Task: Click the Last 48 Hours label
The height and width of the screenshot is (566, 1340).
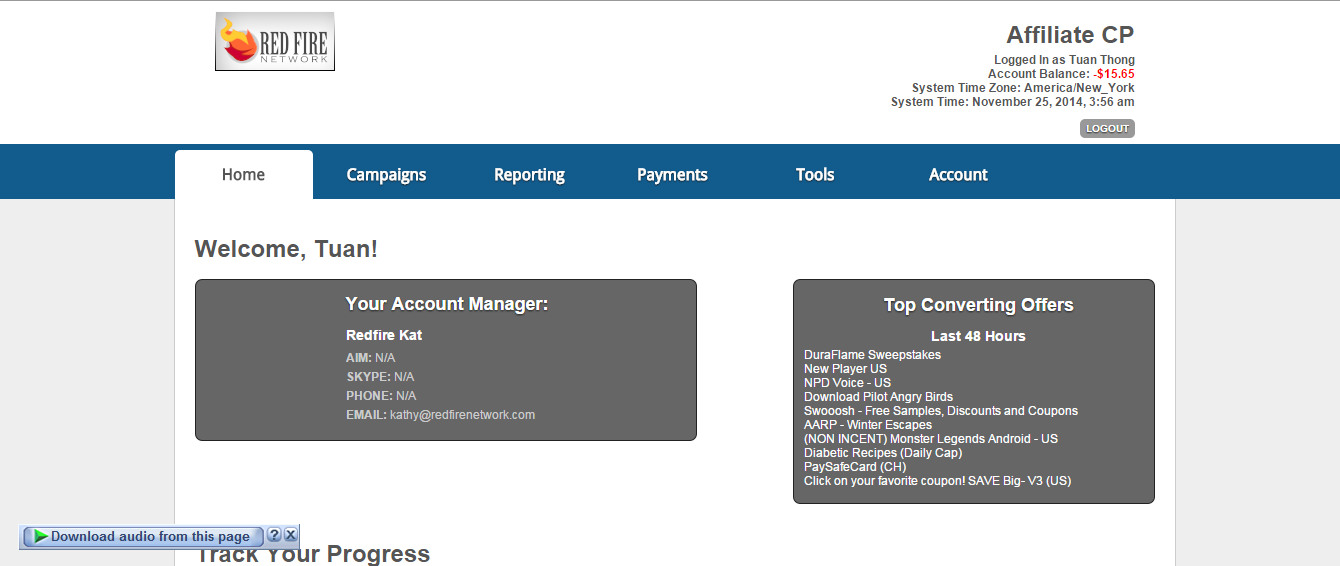Action: (978, 336)
